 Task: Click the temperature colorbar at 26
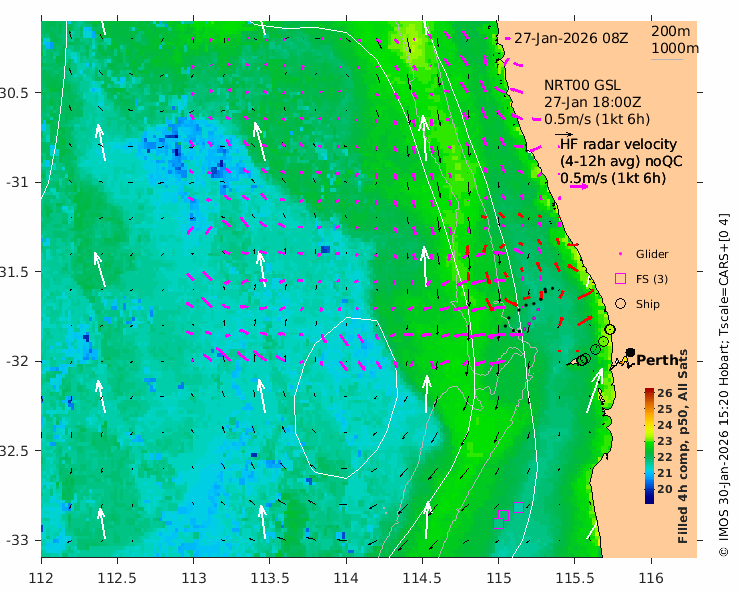coord(649,393)
